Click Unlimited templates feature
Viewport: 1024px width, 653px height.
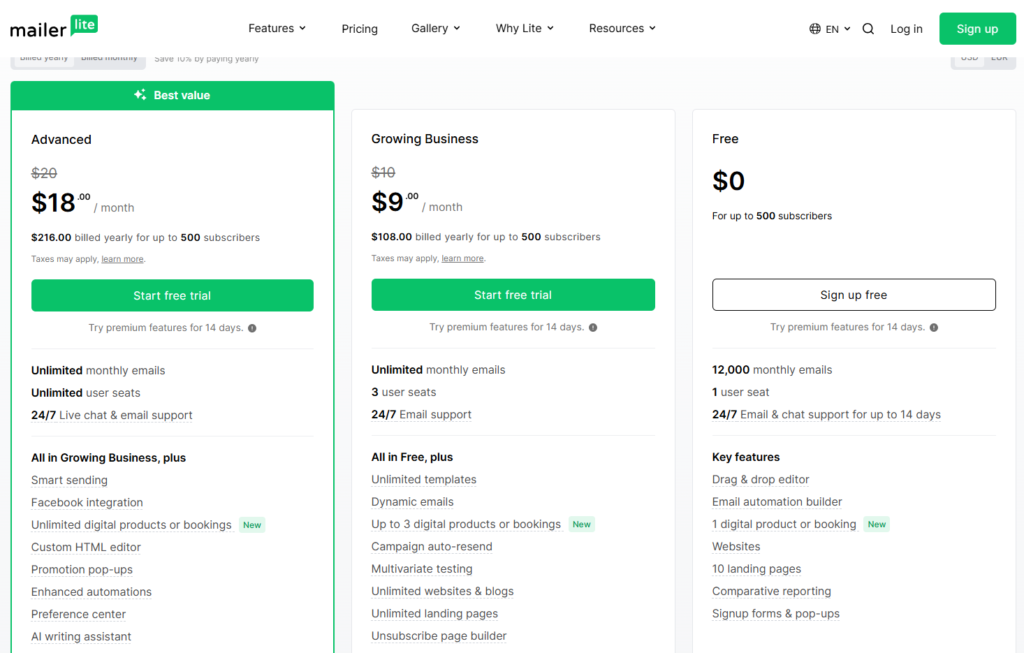[424, 479]
